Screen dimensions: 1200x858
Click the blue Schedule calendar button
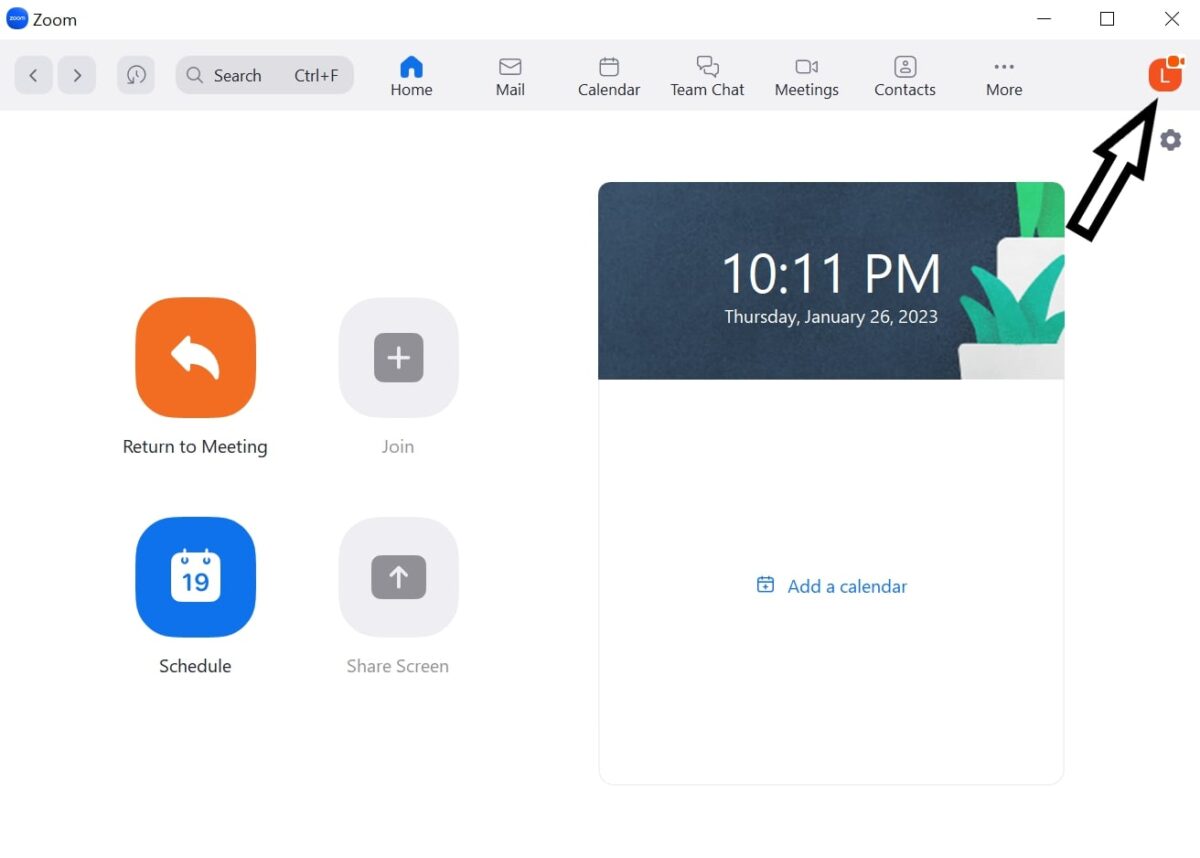(x=196, y=577)
